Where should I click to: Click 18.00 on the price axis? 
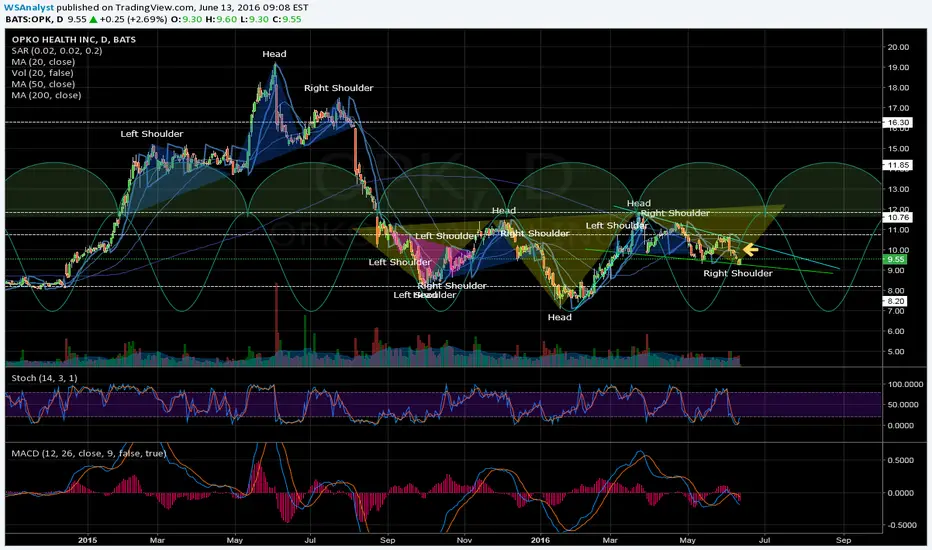click(898, 87)
